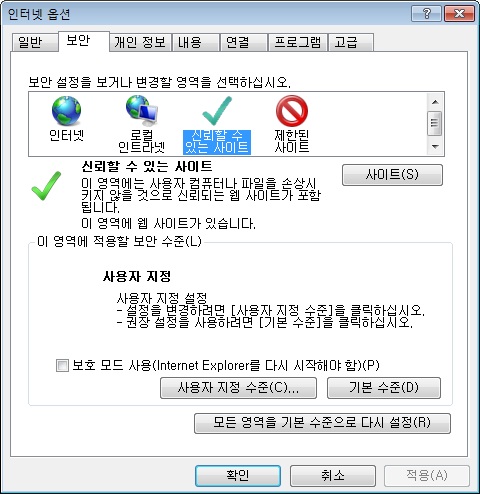Open 사용자 지정 수준(C) settings
The width and height of the screenshot is (480, 494).
click(x=238, y=388)
